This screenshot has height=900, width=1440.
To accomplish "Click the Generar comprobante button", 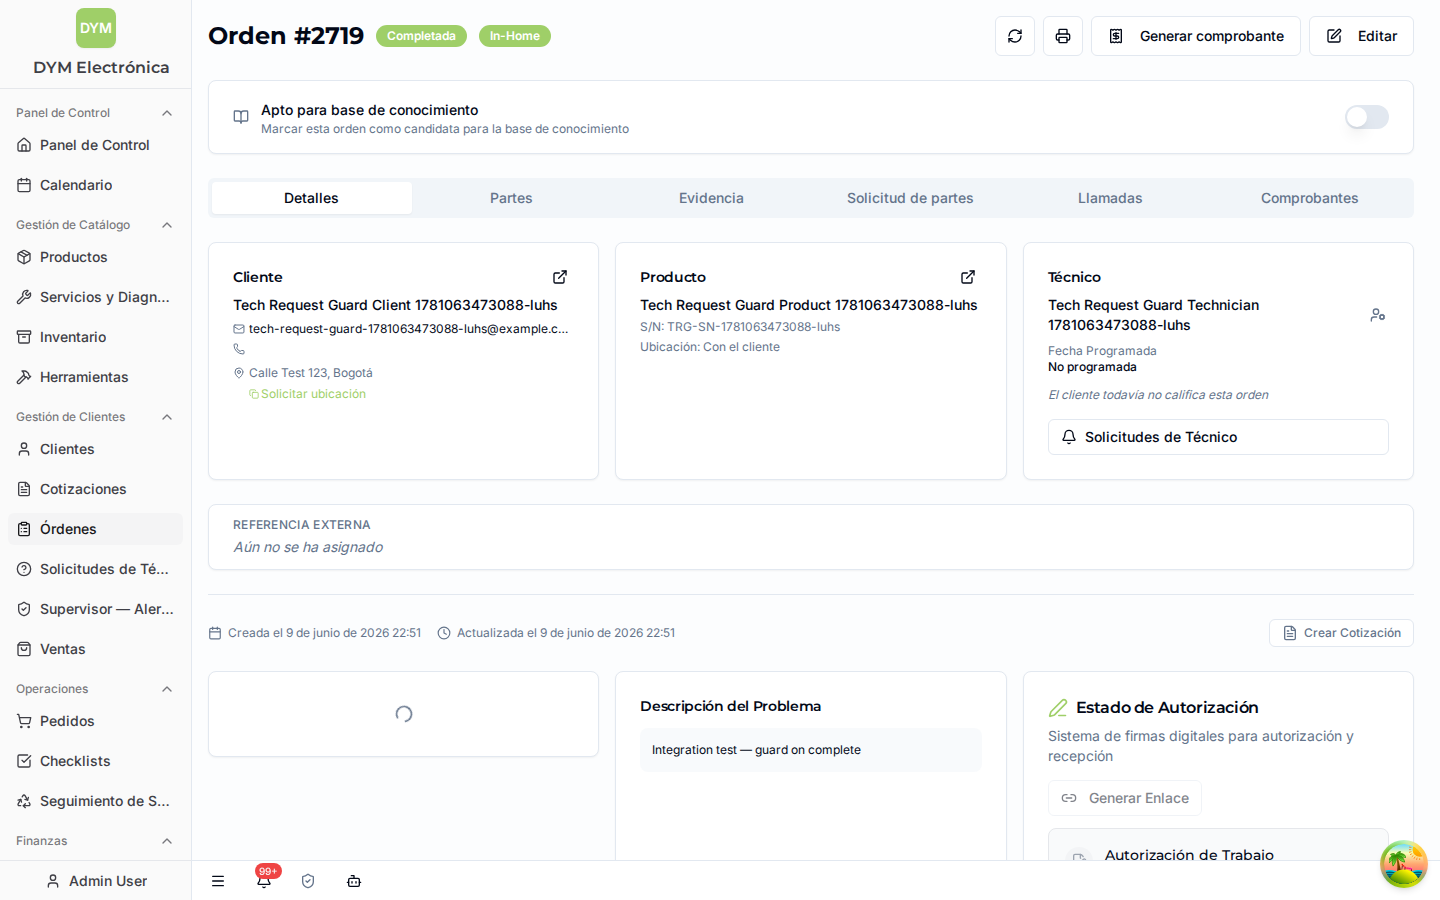I will click(1196, 36).
